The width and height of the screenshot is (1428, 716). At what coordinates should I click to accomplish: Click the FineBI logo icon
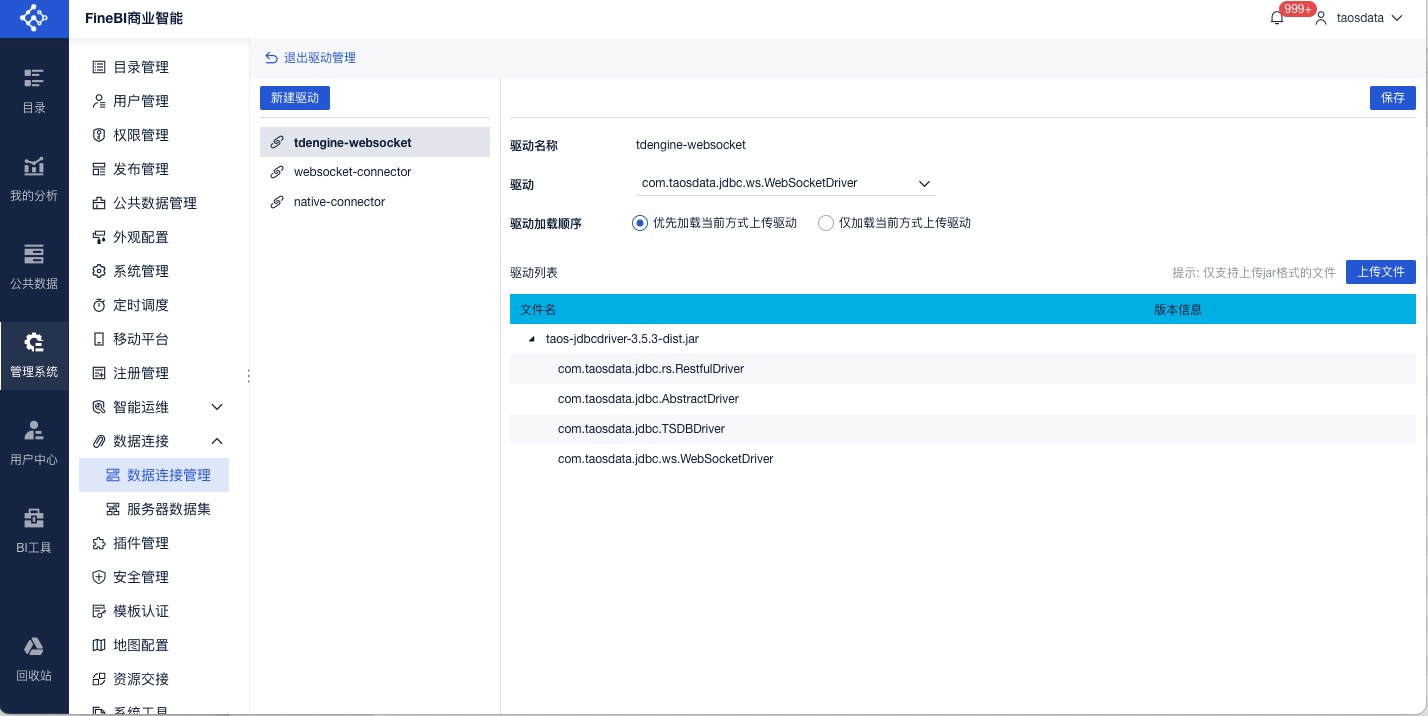pyautogui.click(x=34, y=18)
